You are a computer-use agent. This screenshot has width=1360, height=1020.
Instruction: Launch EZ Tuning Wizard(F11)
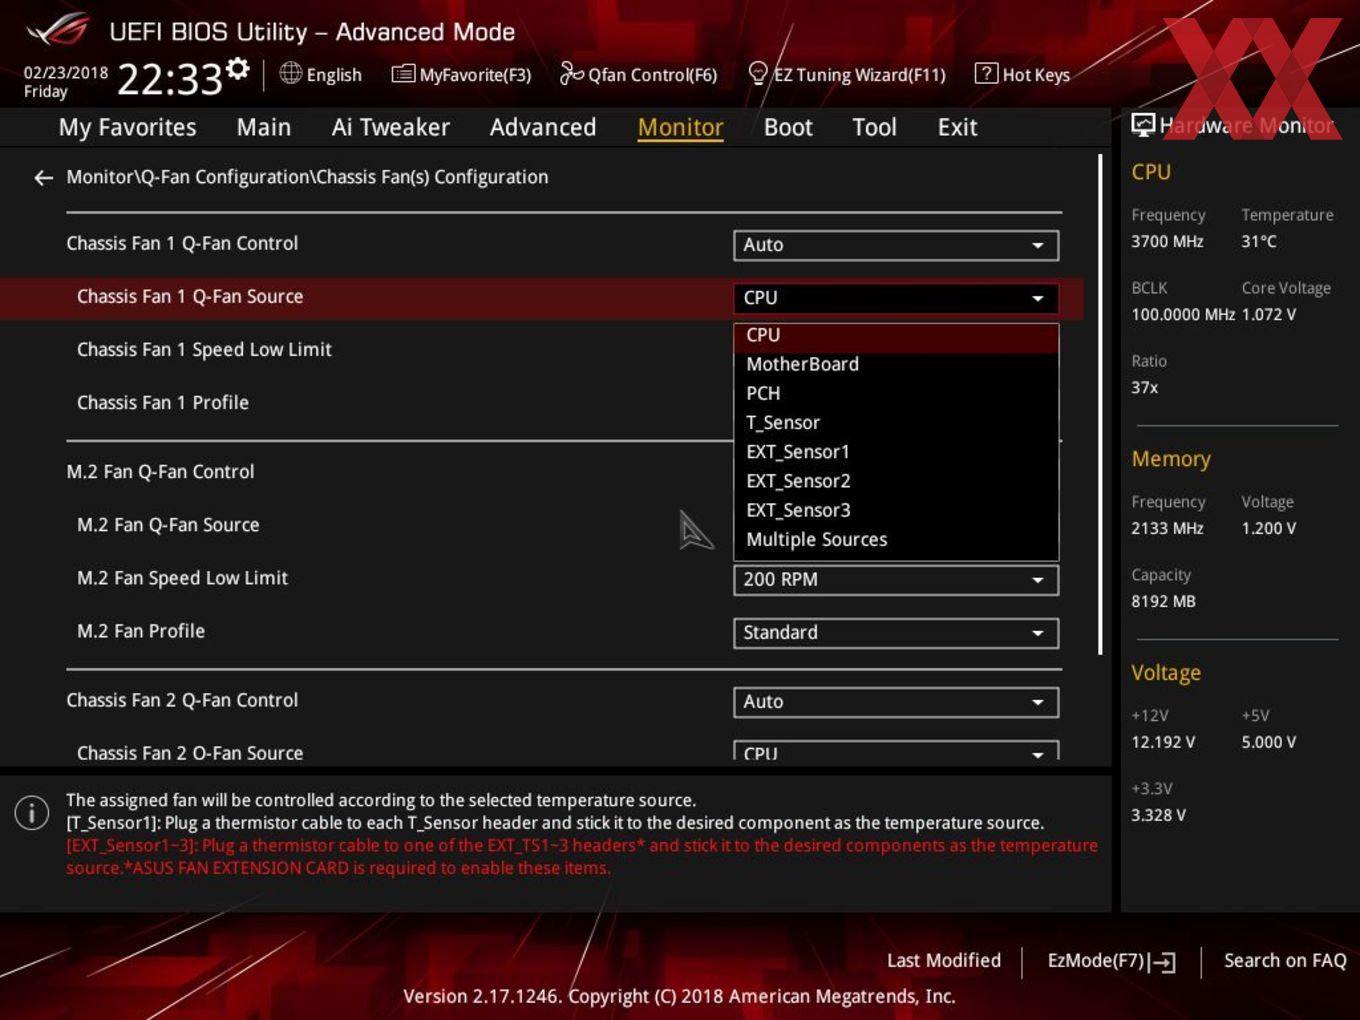tap(847, 74)
